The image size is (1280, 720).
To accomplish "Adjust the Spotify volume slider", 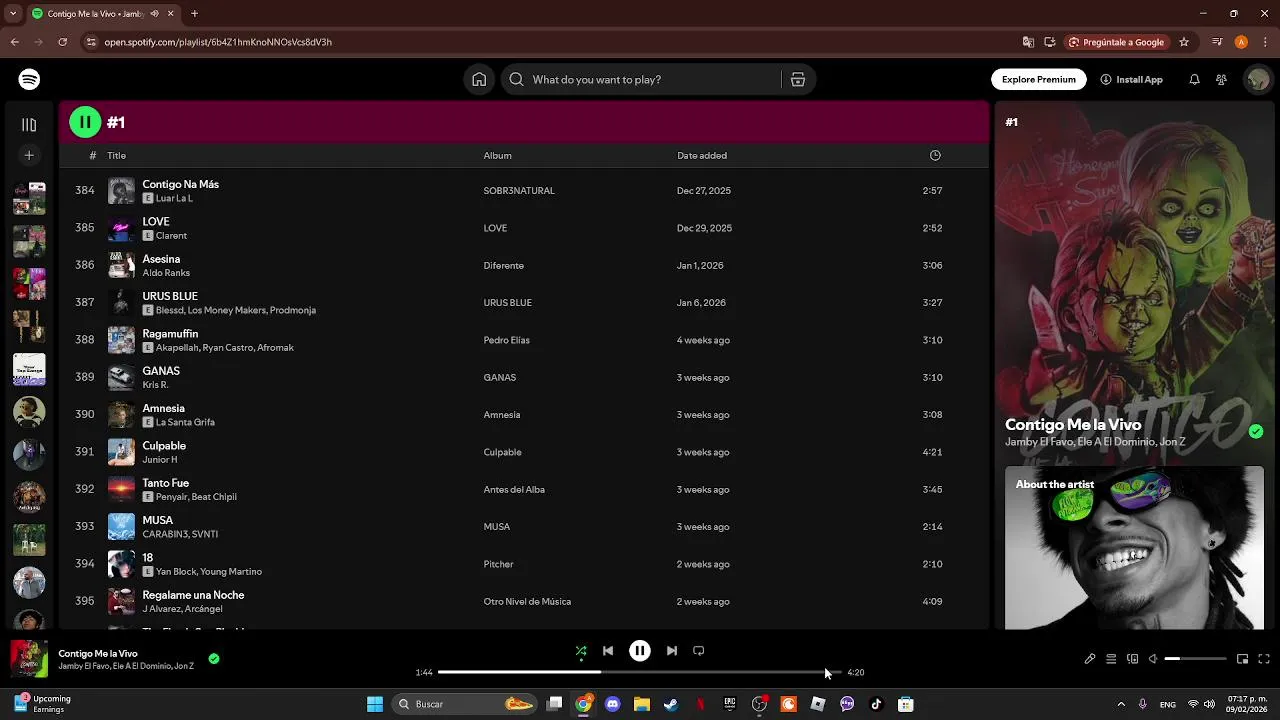I will 1195,659.
